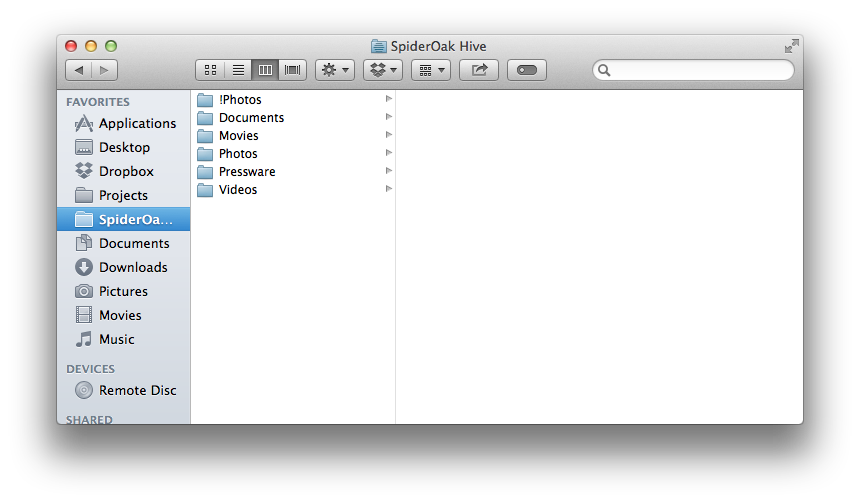Open Downloads in the sidebar

(124, 268)
